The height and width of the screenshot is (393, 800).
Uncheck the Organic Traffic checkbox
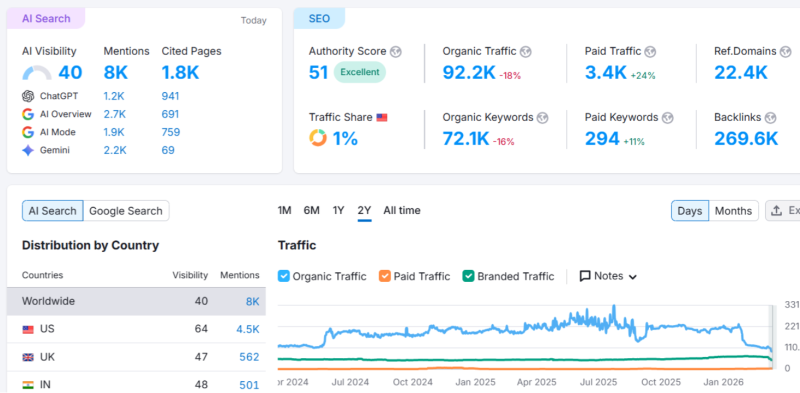(283, 276)
